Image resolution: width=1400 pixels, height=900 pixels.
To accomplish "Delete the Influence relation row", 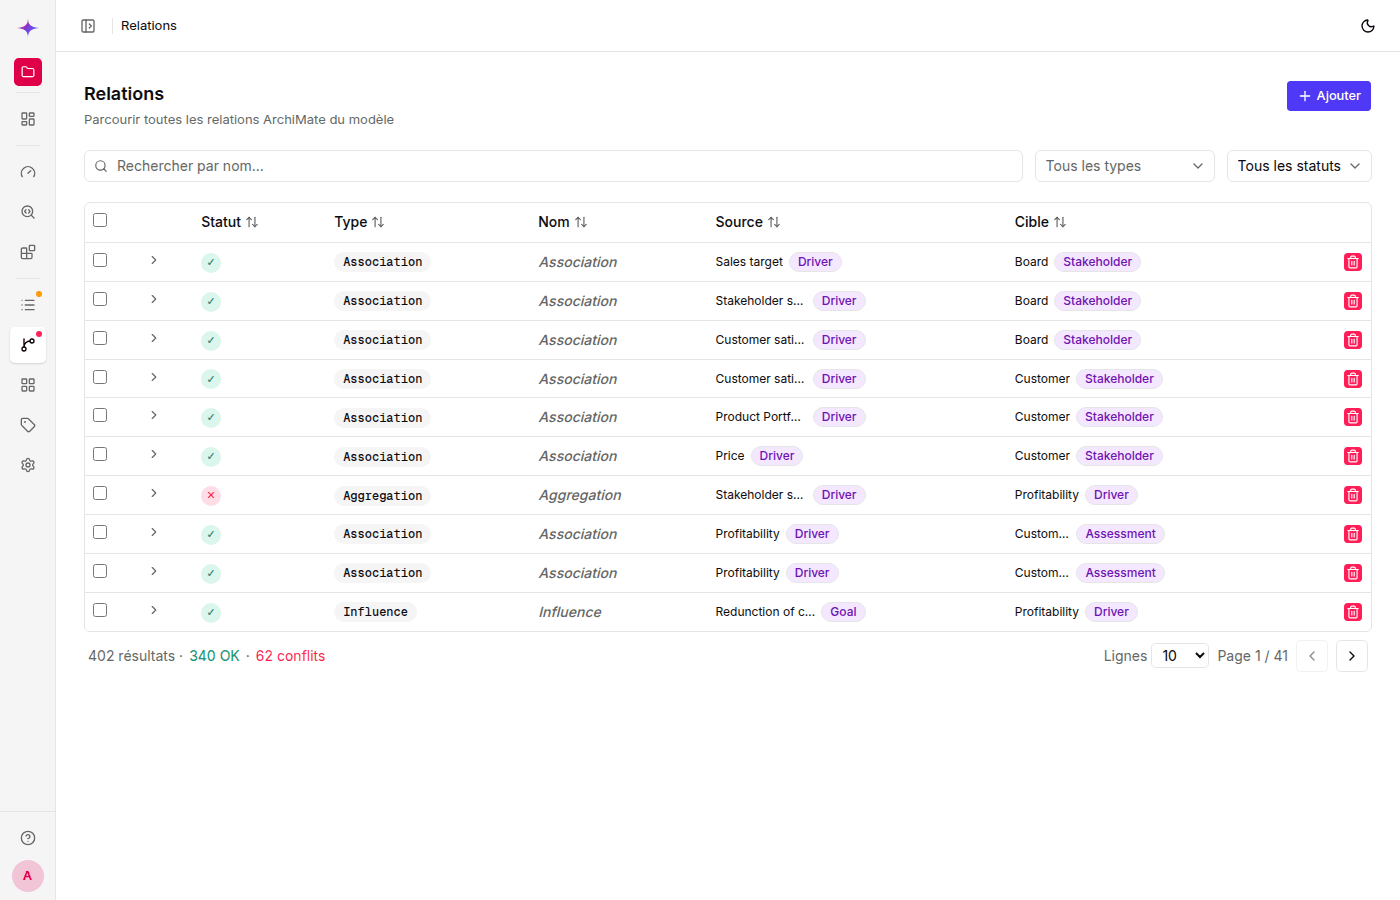I will pyautogui.click(x=1353, y=612).
